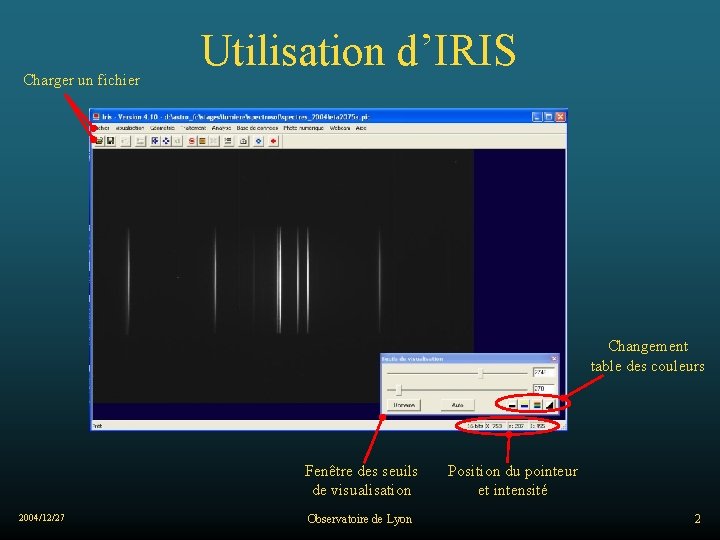Click the orange striped toolbar icon
The width and height of the screenshot is (720, 540).
(202, 141)
